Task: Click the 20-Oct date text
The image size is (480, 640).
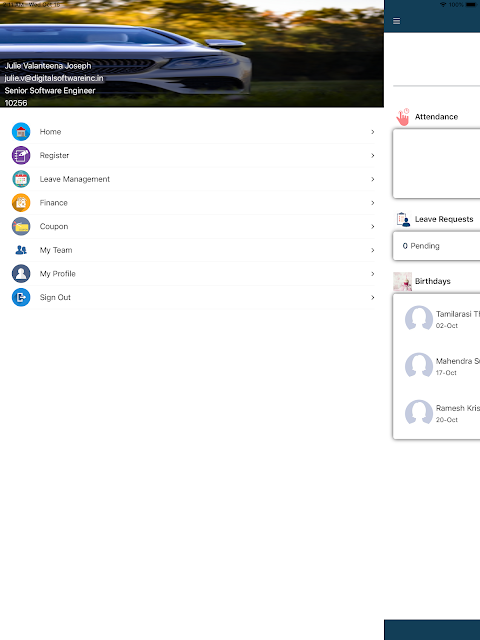Action: click(x=447, y=420)
